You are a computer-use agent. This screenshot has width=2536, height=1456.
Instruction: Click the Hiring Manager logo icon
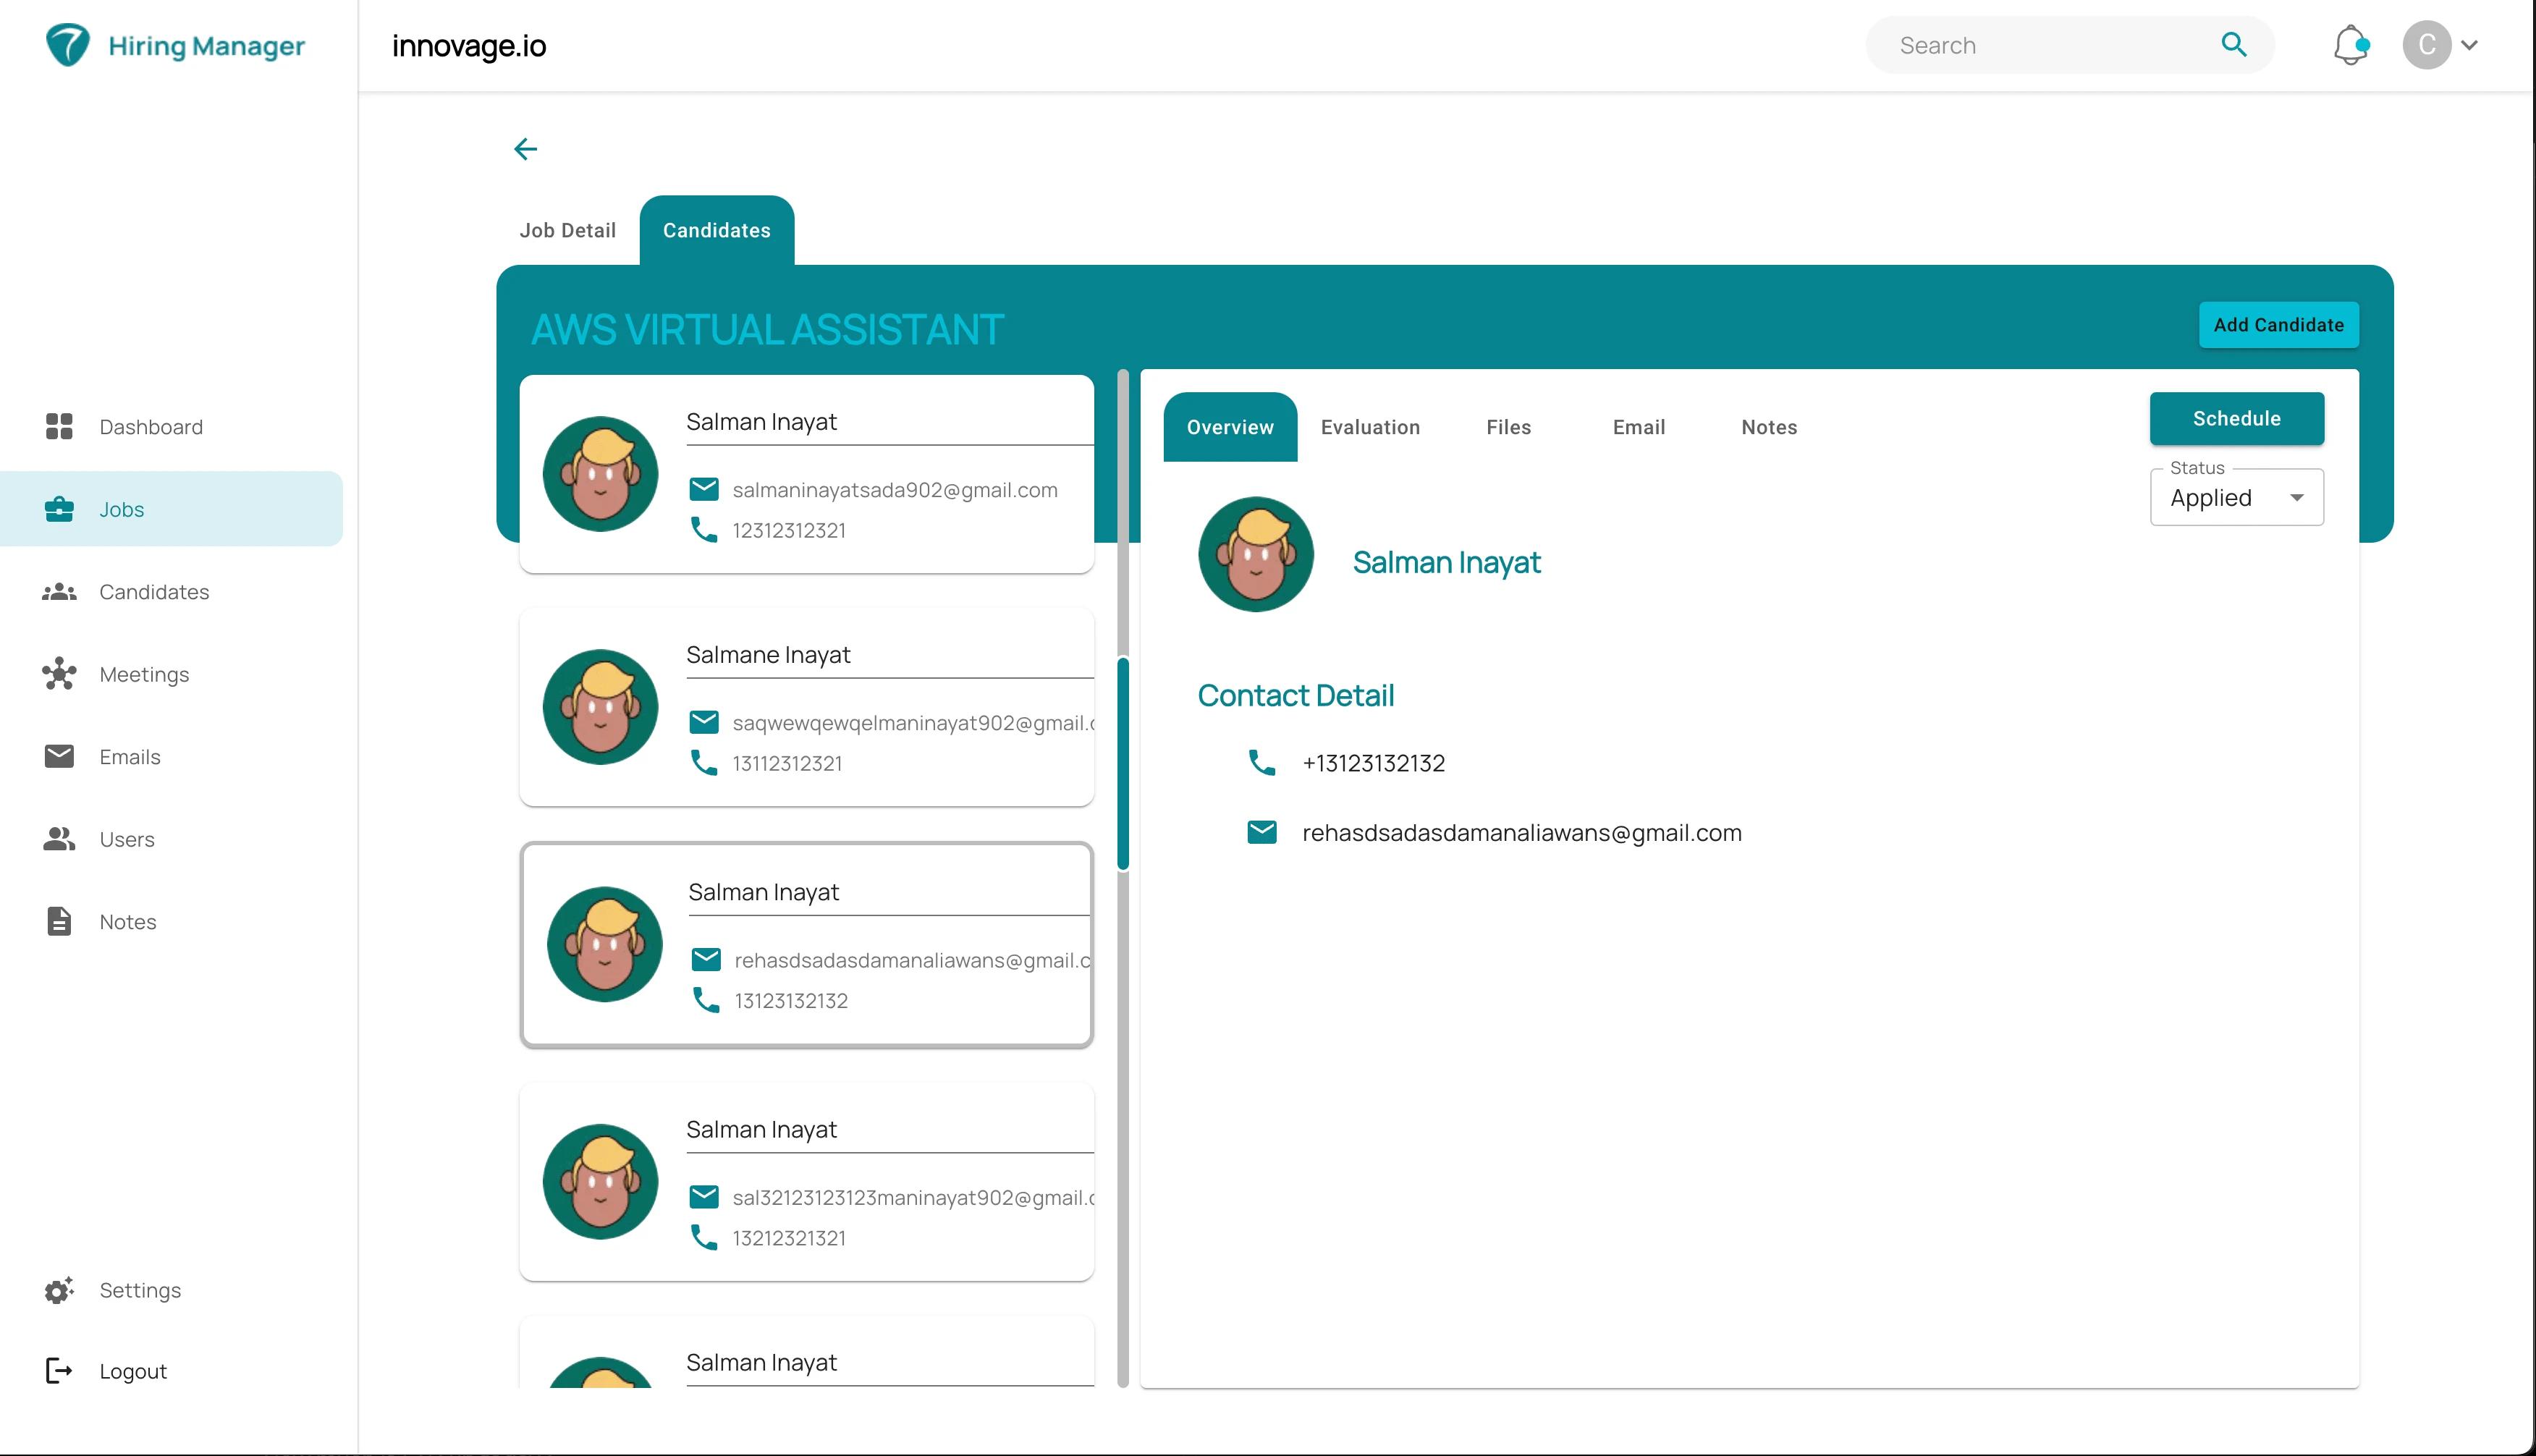click(x=68, y=46)
